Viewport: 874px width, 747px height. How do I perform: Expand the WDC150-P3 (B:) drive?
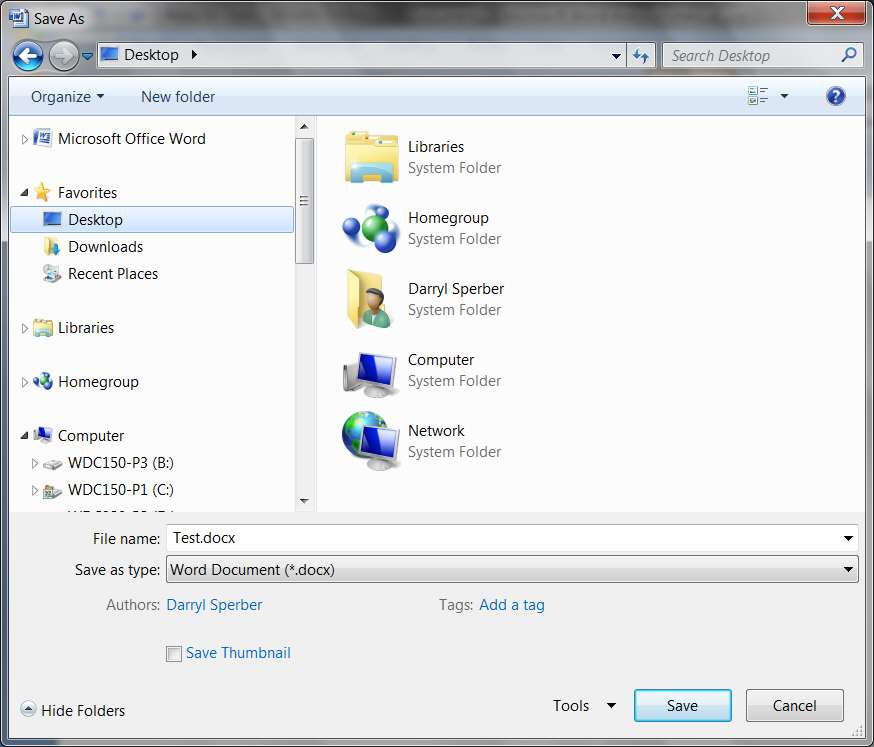coord(34,463)
